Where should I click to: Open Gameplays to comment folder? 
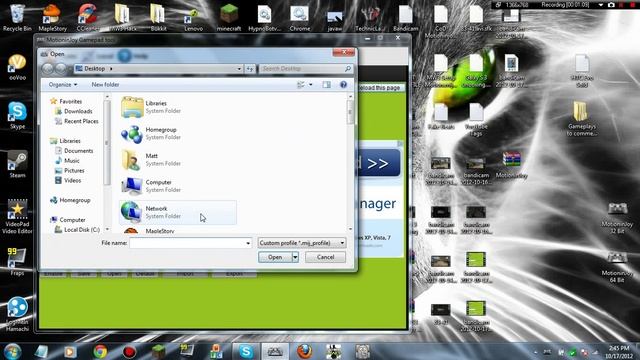click(581, 118)
